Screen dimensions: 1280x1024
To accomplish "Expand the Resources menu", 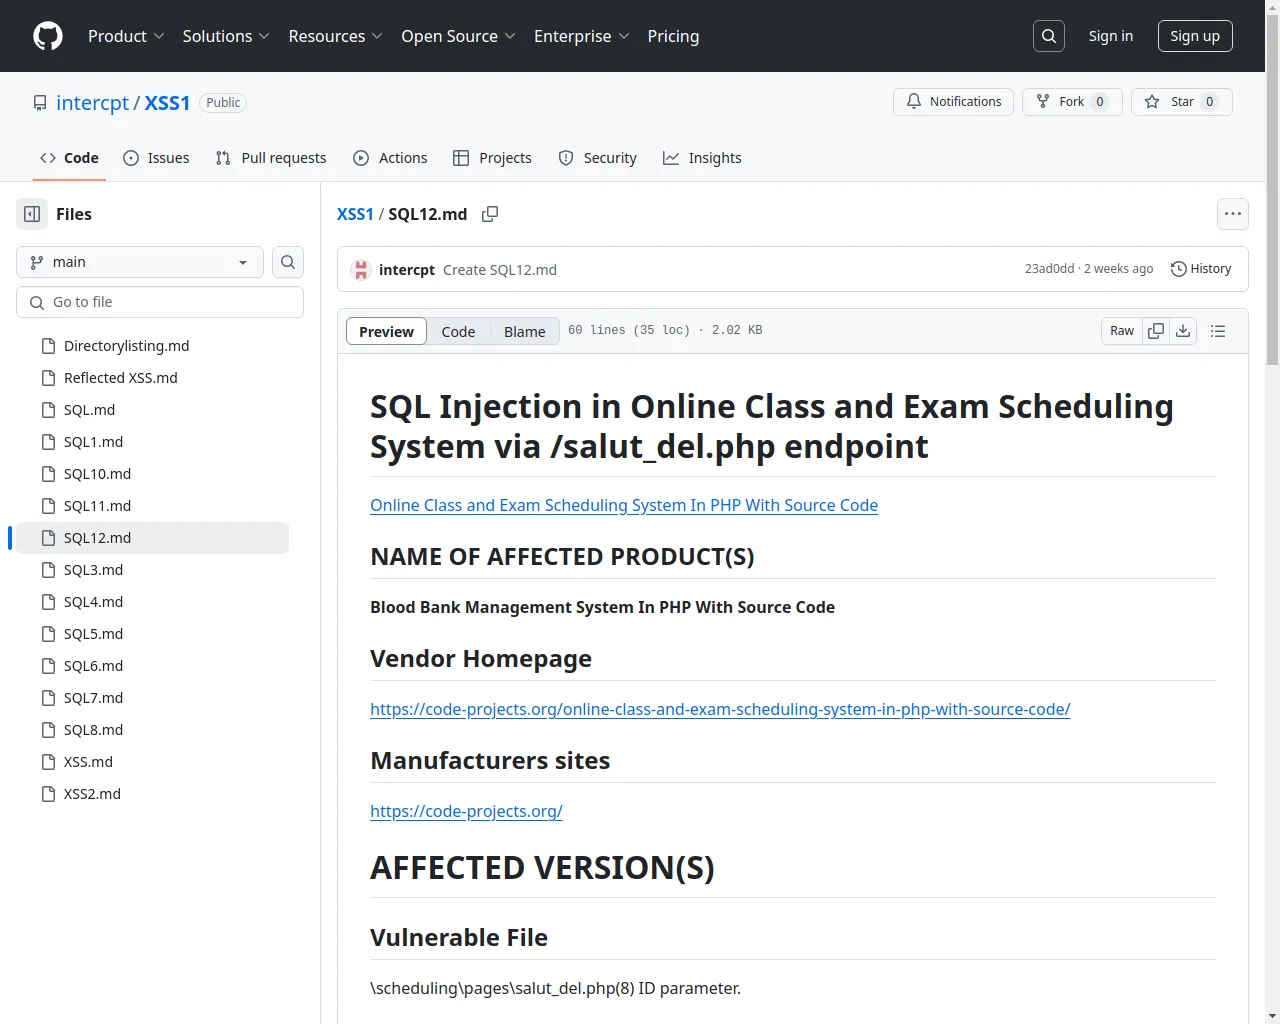I will pos(335,36).
